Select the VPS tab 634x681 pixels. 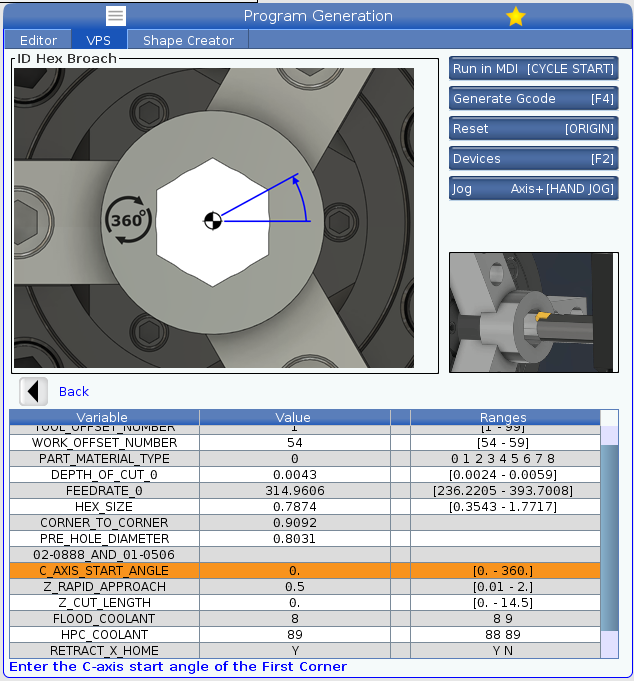coord(99,40)
